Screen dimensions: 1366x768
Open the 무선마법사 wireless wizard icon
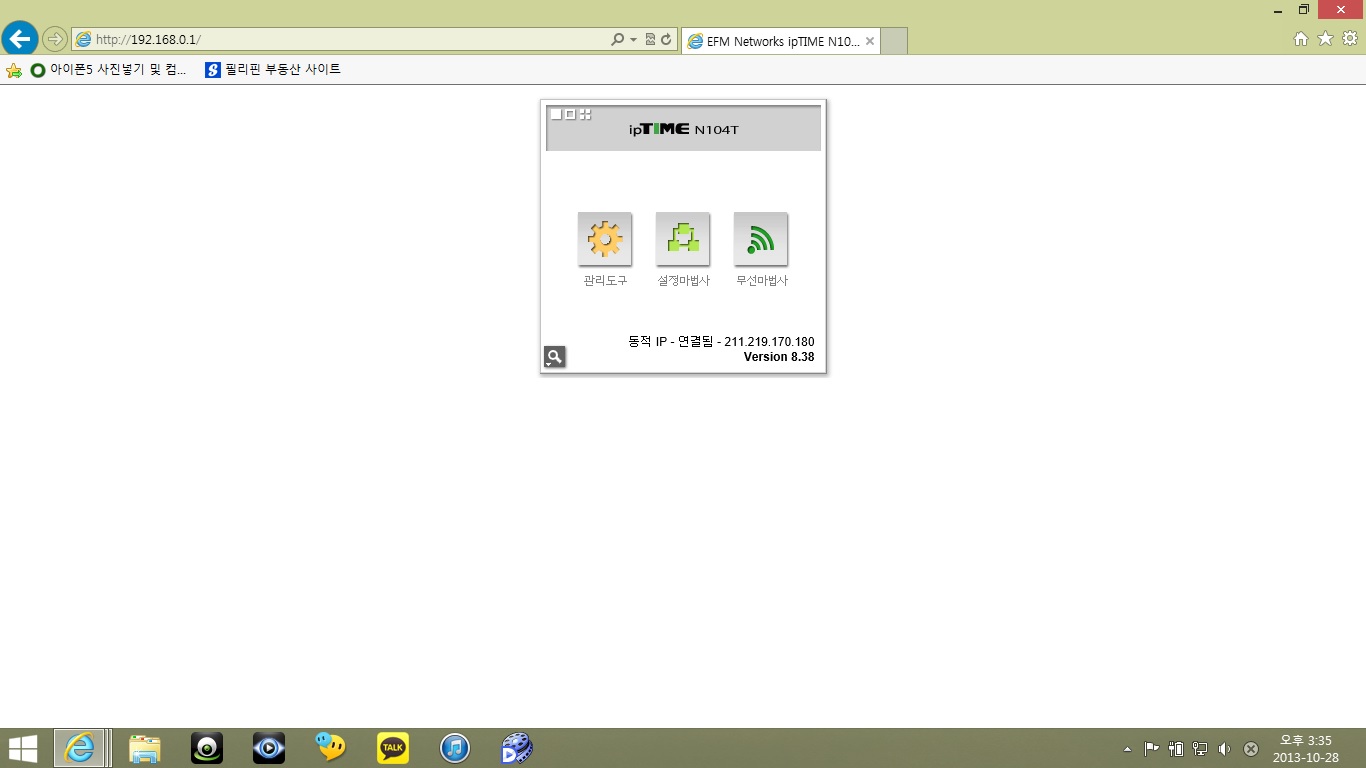click(x=761, y=239)
